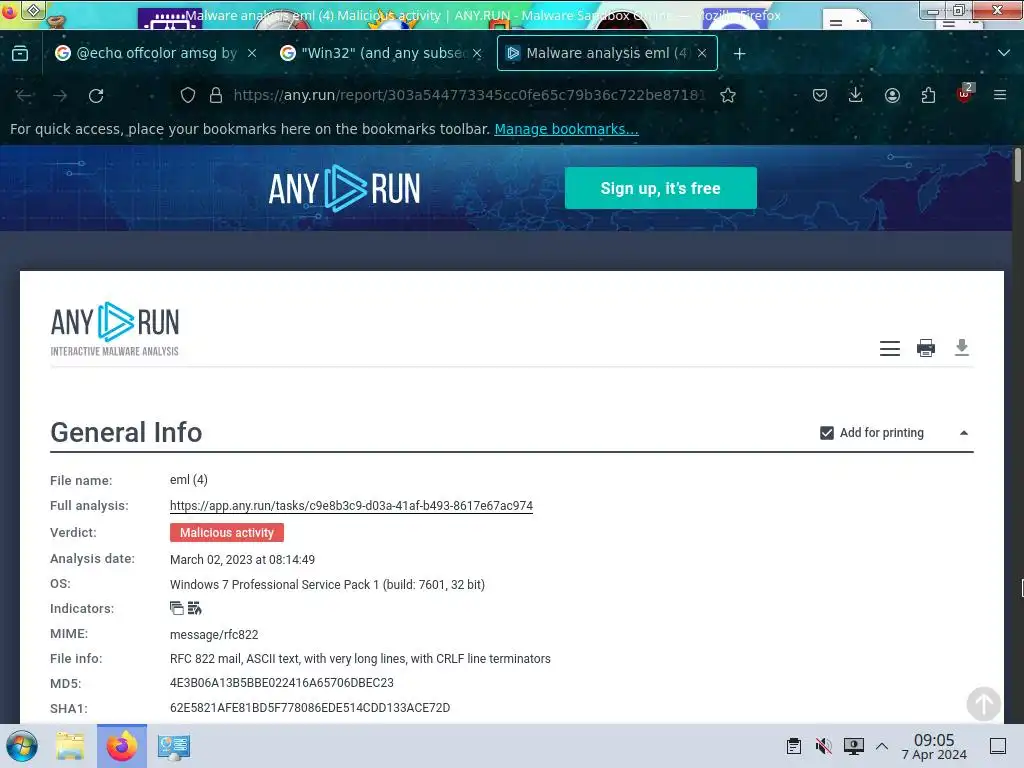
Task: Open Firefox View tab list icon
Action: pyautogui.click(x=20, y=54)
